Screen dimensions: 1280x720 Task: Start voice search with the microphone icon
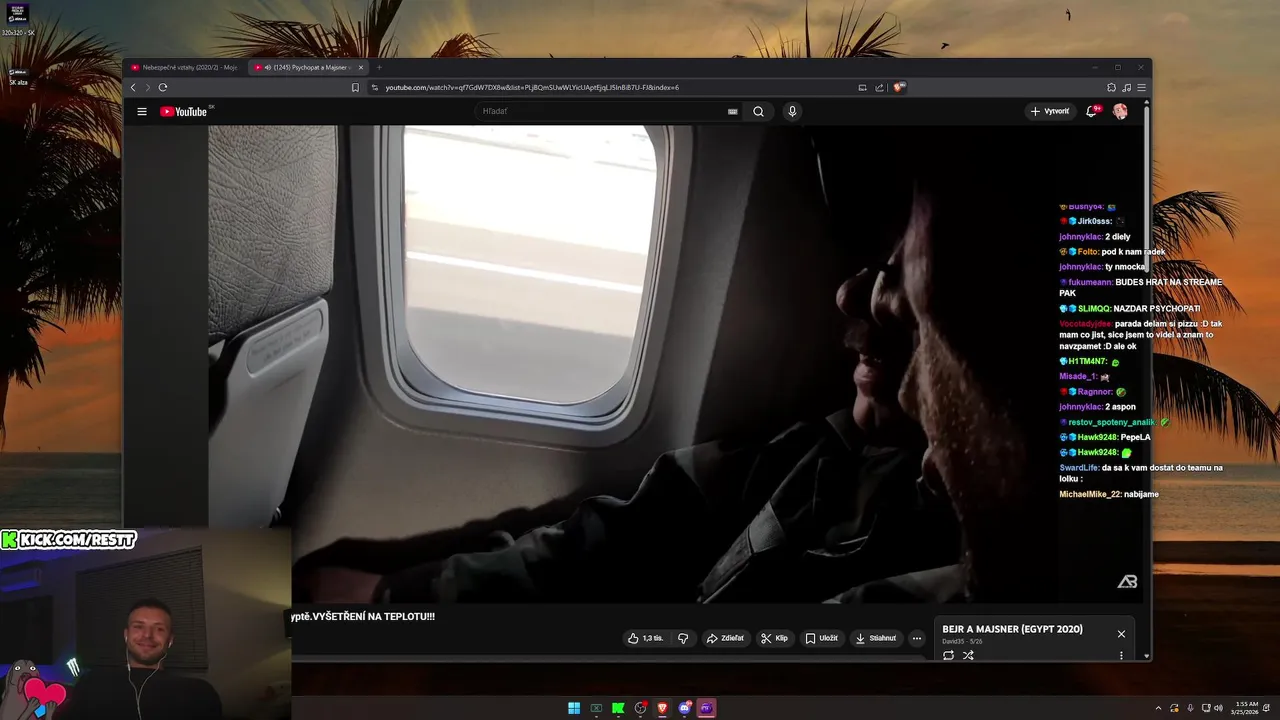click(792, 111)
